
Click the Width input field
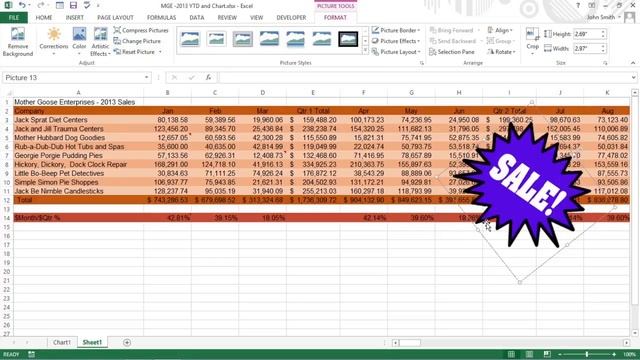coord(587,49)
